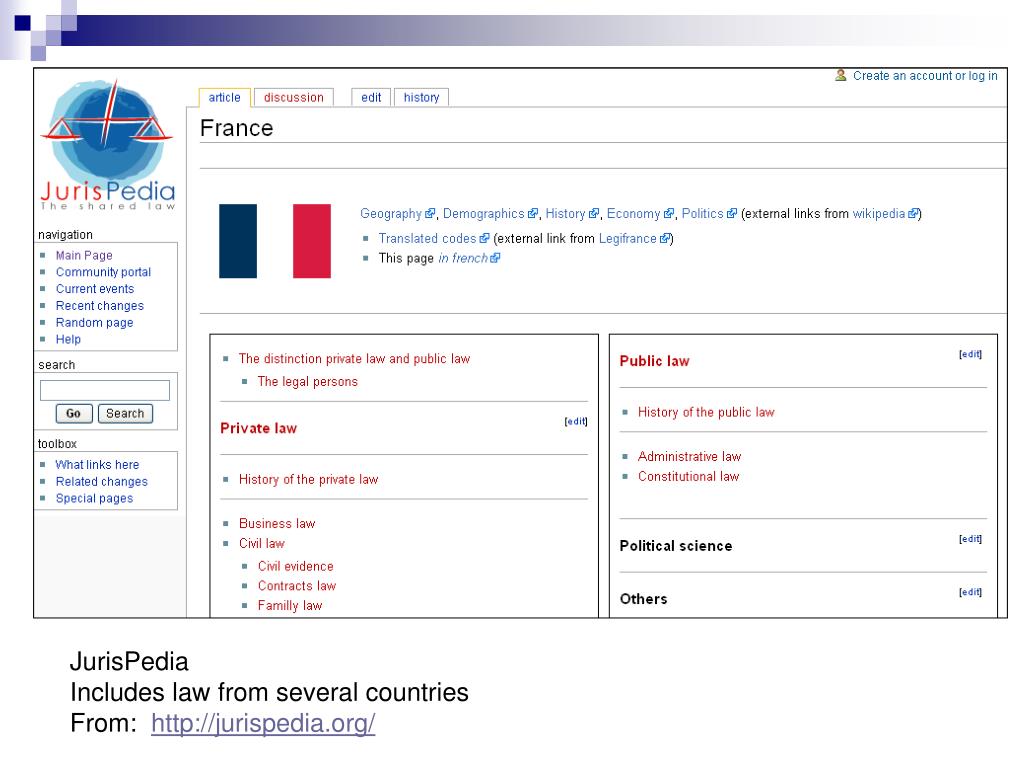Click the Search button
The width and height of the screenshot is (1024, 768).
(125, 413)
